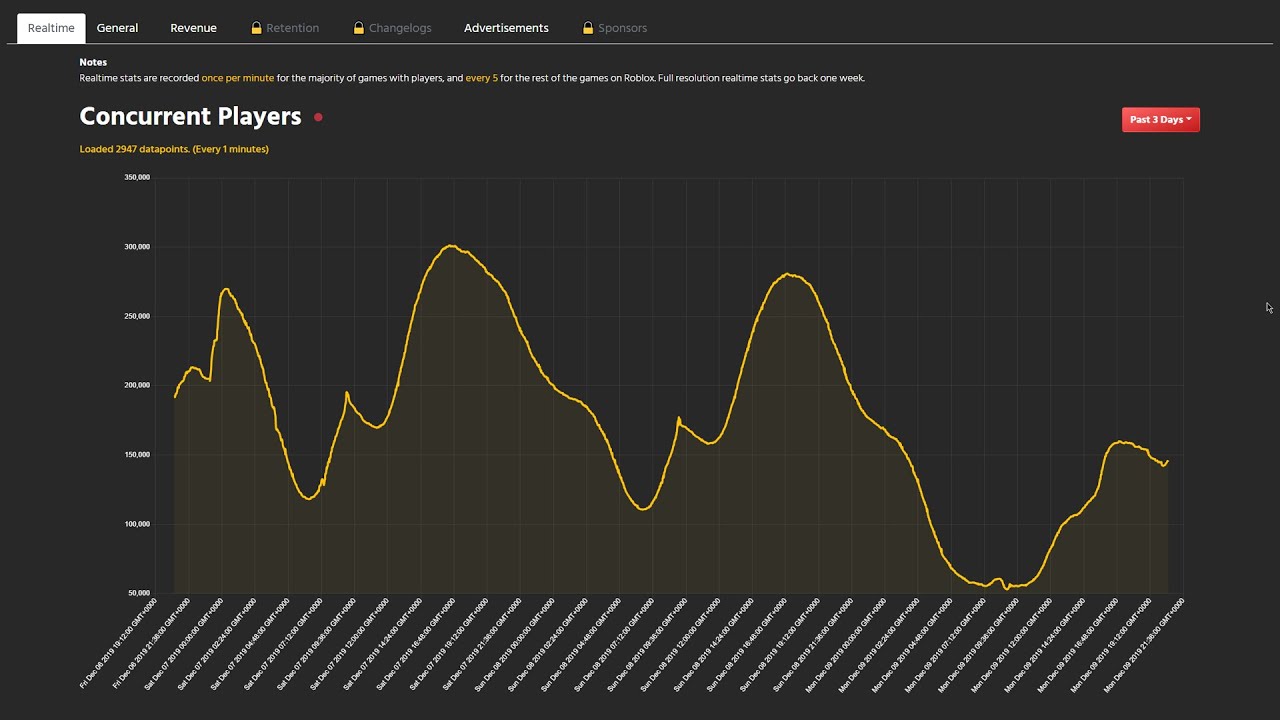This screenshot has height=720, width=1280.
Task: Click the 250,000 y-axis label
Action: tap(137, 316)
